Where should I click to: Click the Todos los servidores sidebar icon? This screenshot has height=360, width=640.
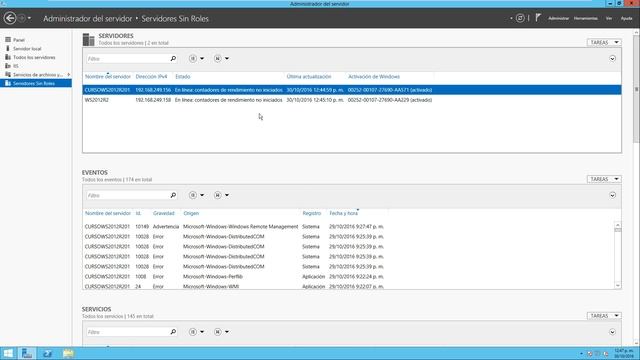pos(8,57)
